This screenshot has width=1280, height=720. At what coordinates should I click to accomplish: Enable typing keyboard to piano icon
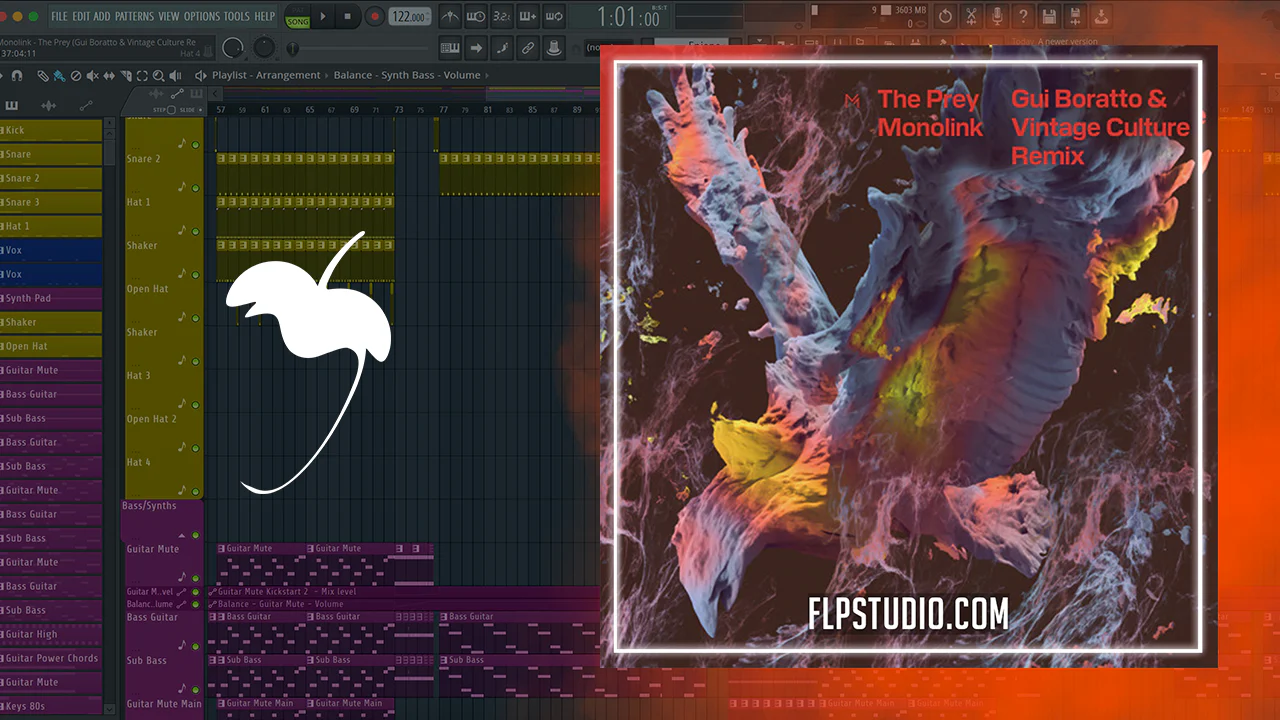coord(450,48)
